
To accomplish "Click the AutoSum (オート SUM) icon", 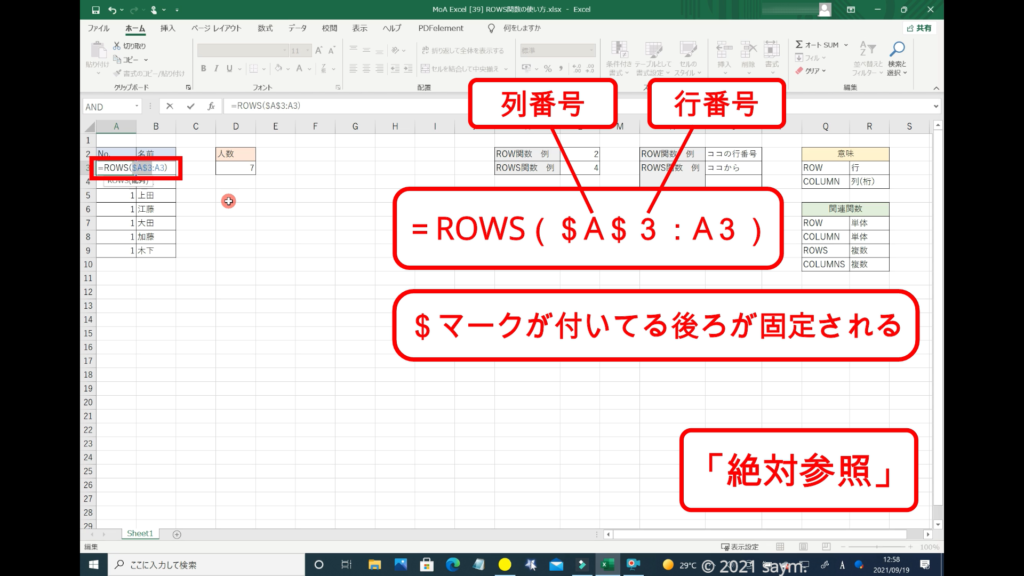I will coord(800,45).
